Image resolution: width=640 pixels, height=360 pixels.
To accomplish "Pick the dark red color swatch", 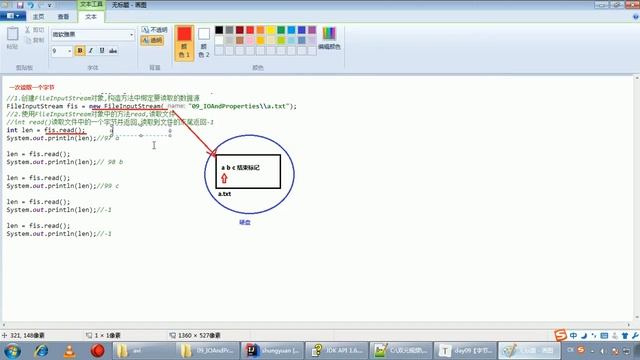I will point(240,30).
